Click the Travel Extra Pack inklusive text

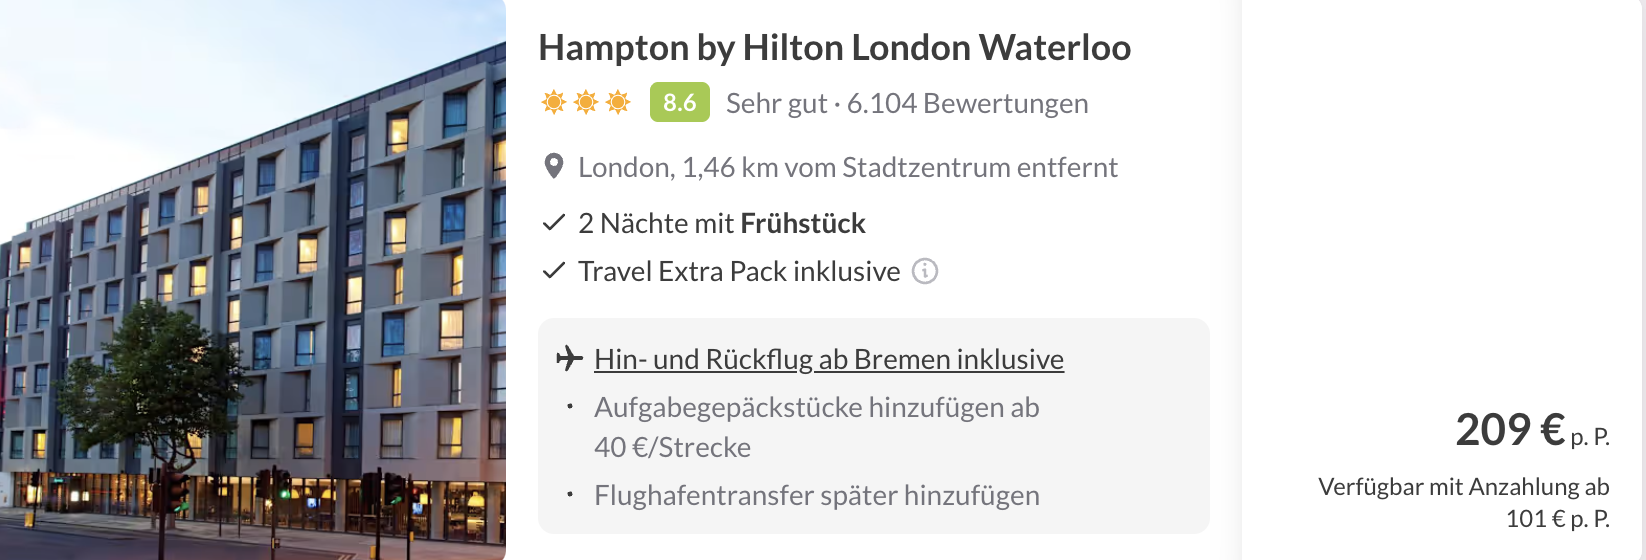[739, 271]
